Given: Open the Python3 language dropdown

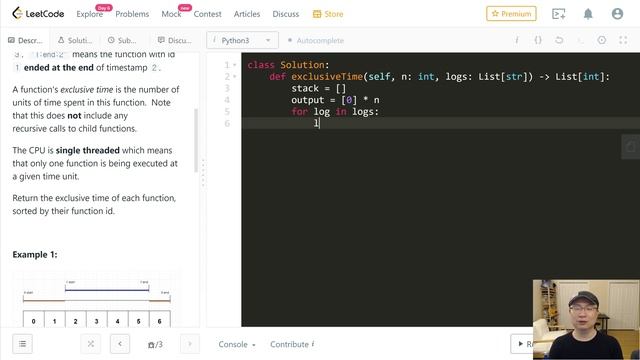Looking at the screenshot, I should click(242, 40).
